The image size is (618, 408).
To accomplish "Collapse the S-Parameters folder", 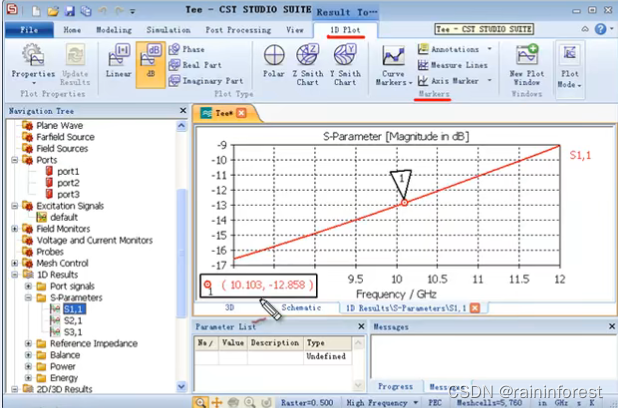I will pyautogui.click(x=28, y=297).
